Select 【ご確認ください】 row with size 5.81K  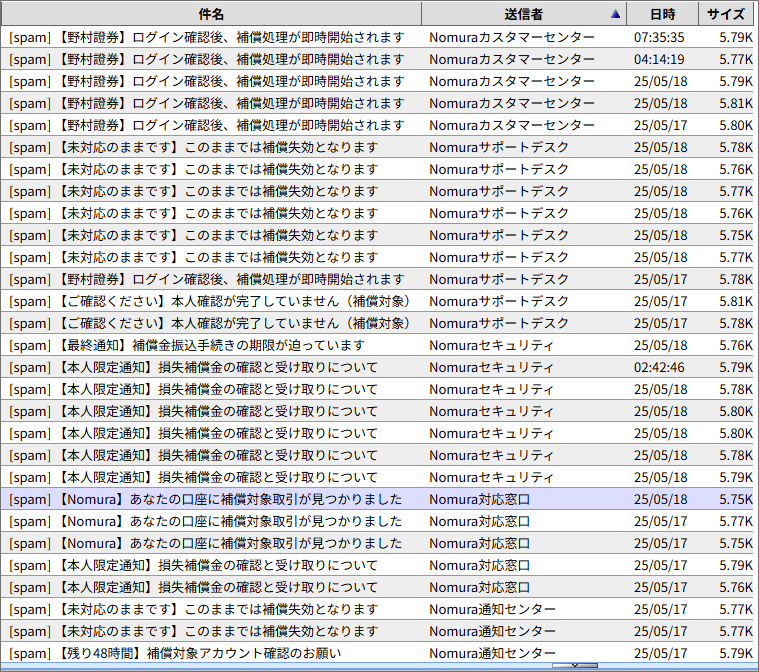tap(377, 301)
